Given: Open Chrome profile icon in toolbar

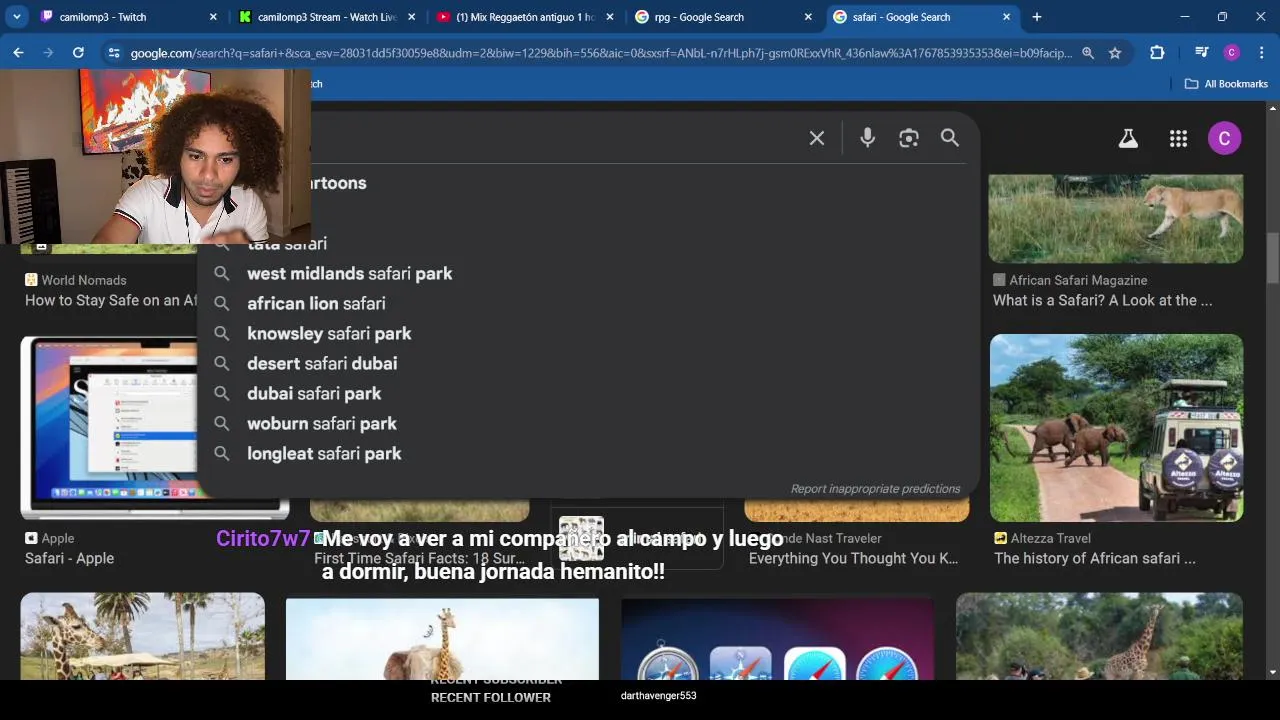Looking at the screenshot, I should click(x=1231, y=53).
